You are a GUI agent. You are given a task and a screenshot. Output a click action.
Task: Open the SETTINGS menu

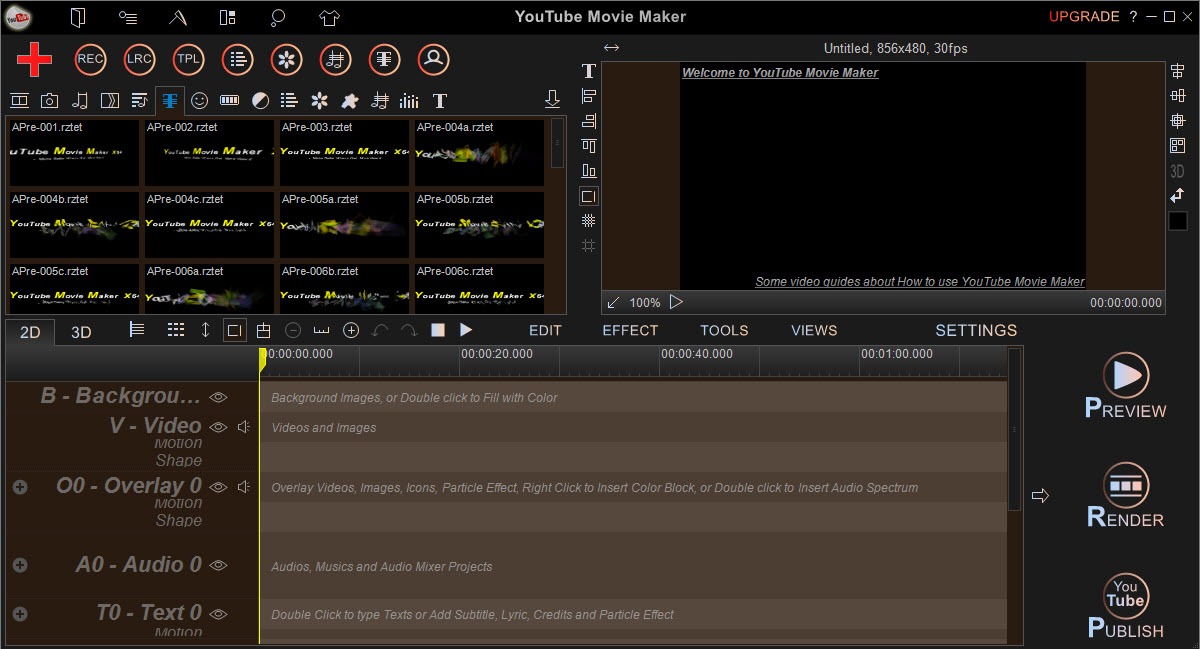click(x=976, y=330)
